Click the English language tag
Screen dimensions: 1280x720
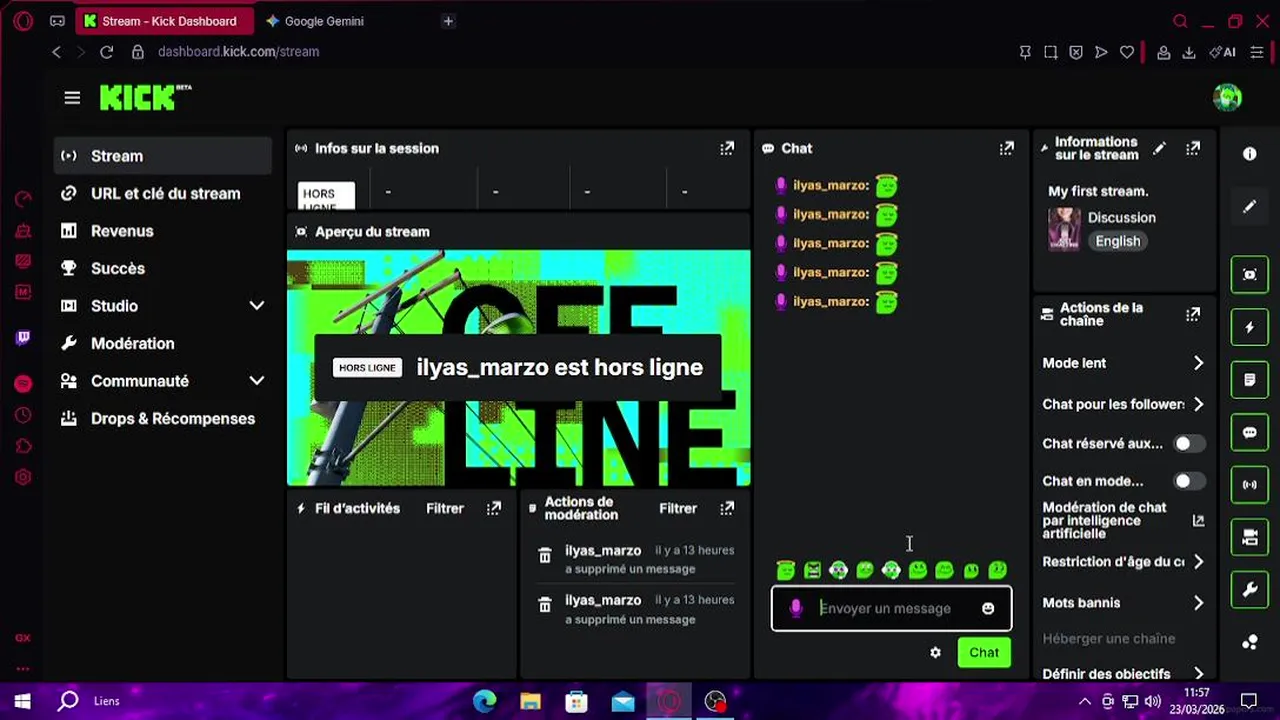[1117, 241]
